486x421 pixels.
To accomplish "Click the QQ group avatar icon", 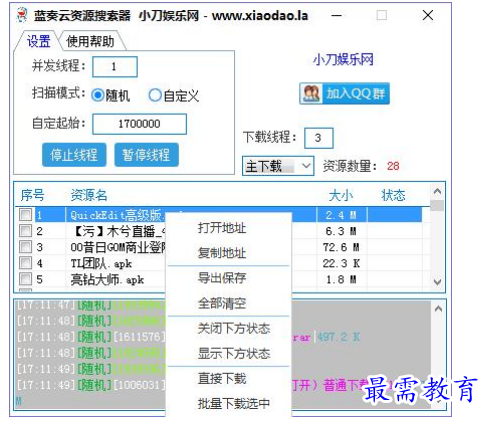I will pyautogui.click(x=311, y=93).
